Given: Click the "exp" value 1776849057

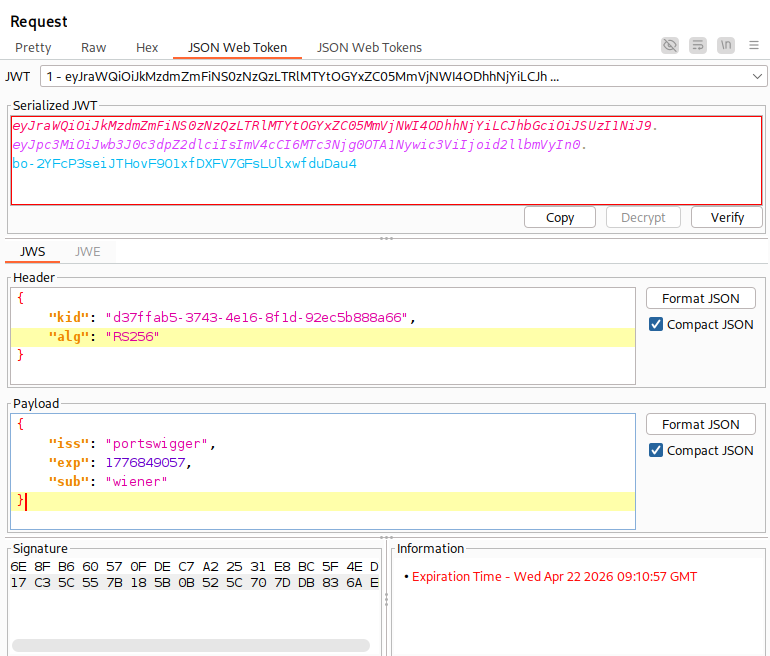Looking at the screenshot, I should click(x=145, y=463).
